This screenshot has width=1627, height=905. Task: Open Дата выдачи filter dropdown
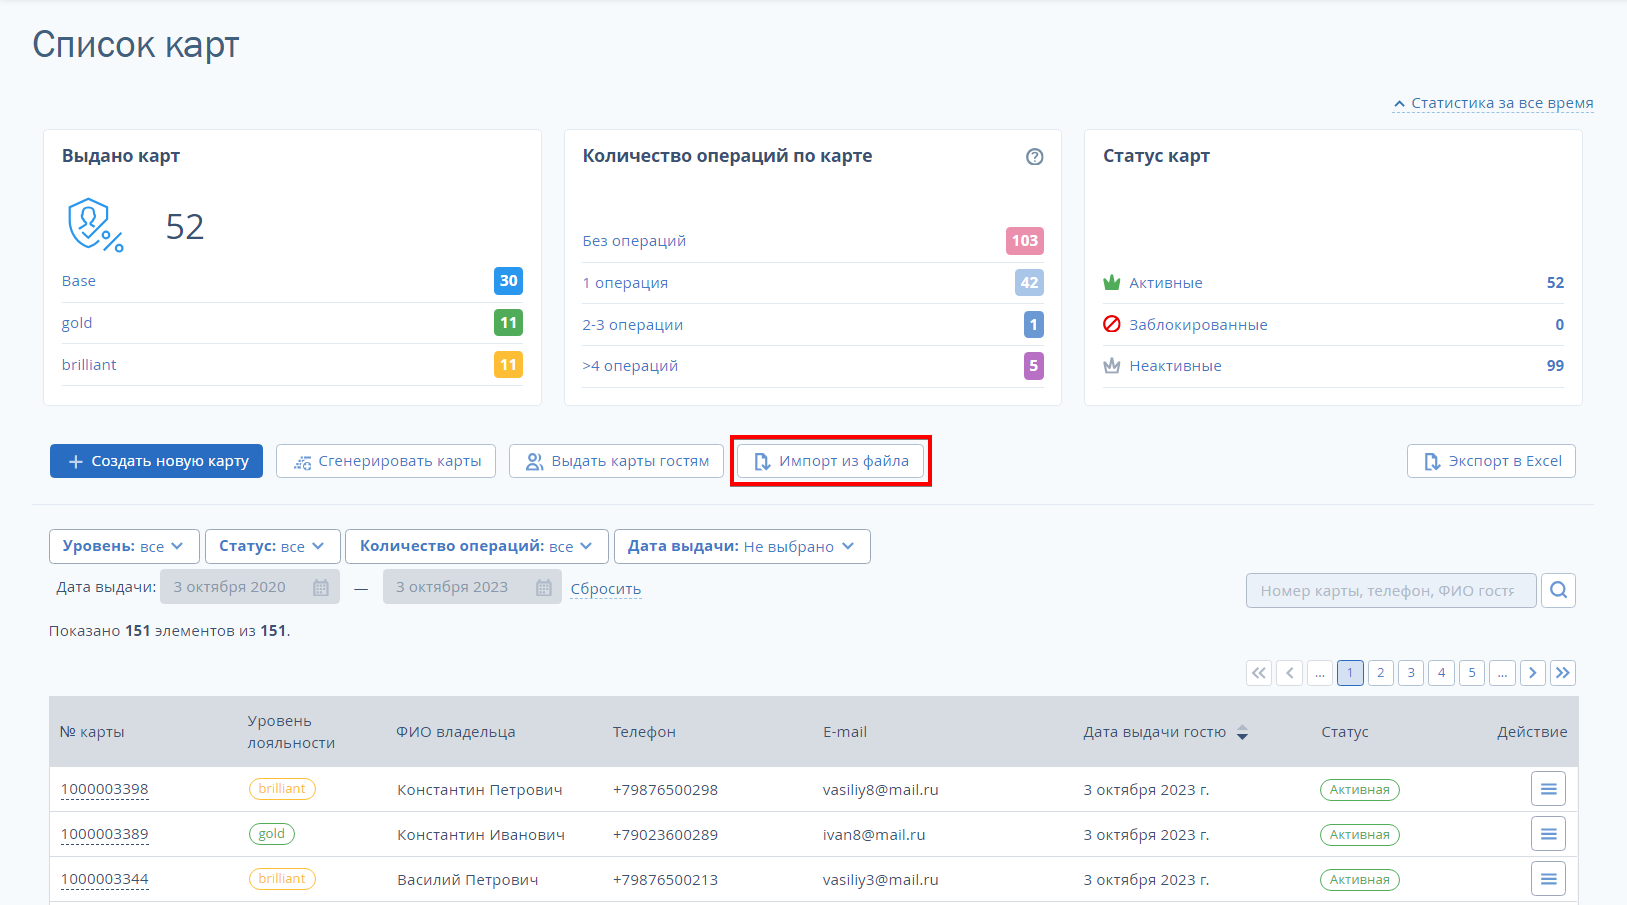coord(742,546)
